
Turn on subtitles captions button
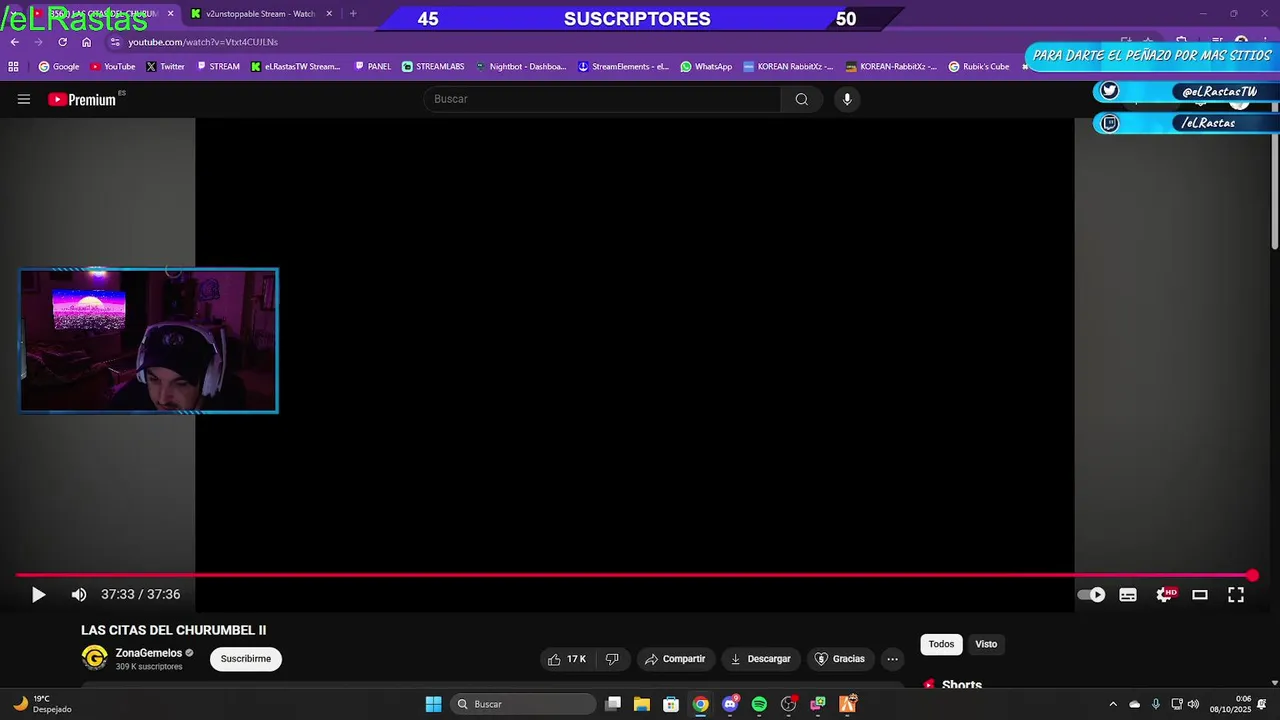(x=1128, y=595)
